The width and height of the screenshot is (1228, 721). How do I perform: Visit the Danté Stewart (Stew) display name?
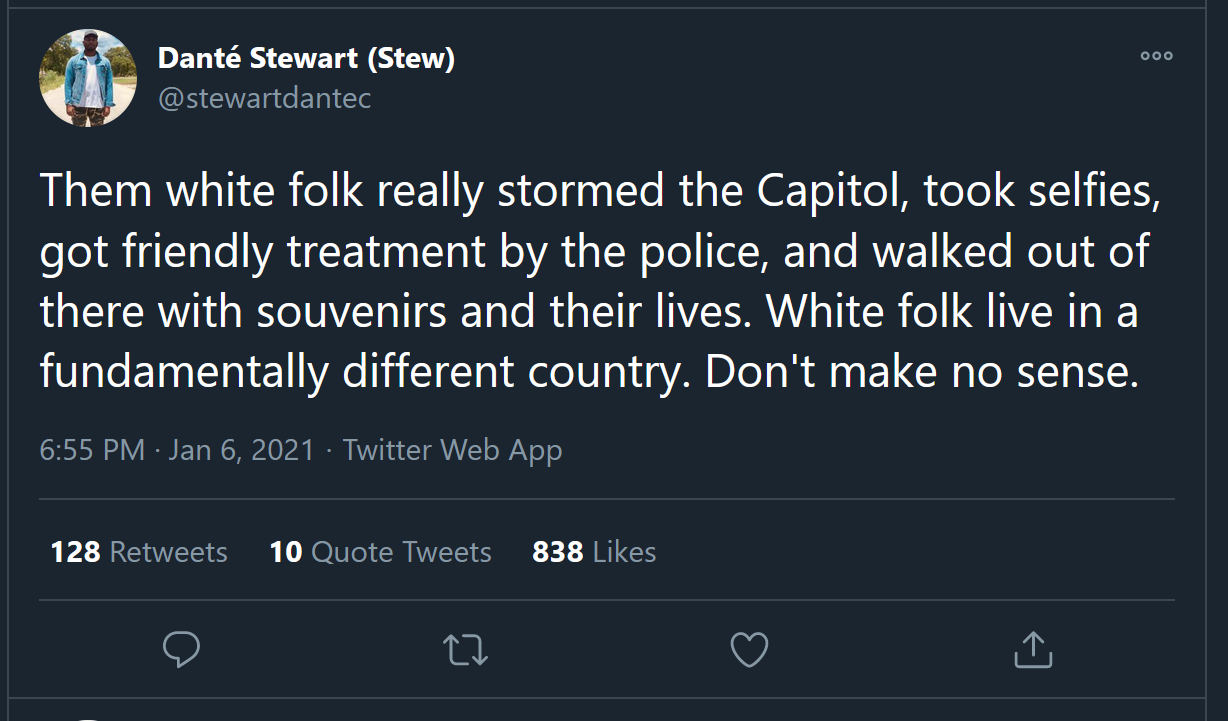306,59
